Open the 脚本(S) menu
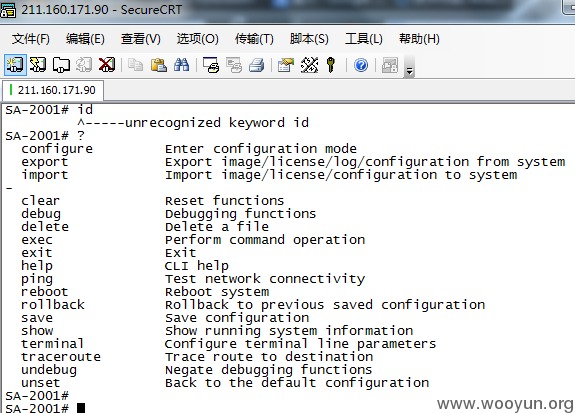The width and height of the screenshot is (575, 413). pyautogui.click(x=309, y=39)
